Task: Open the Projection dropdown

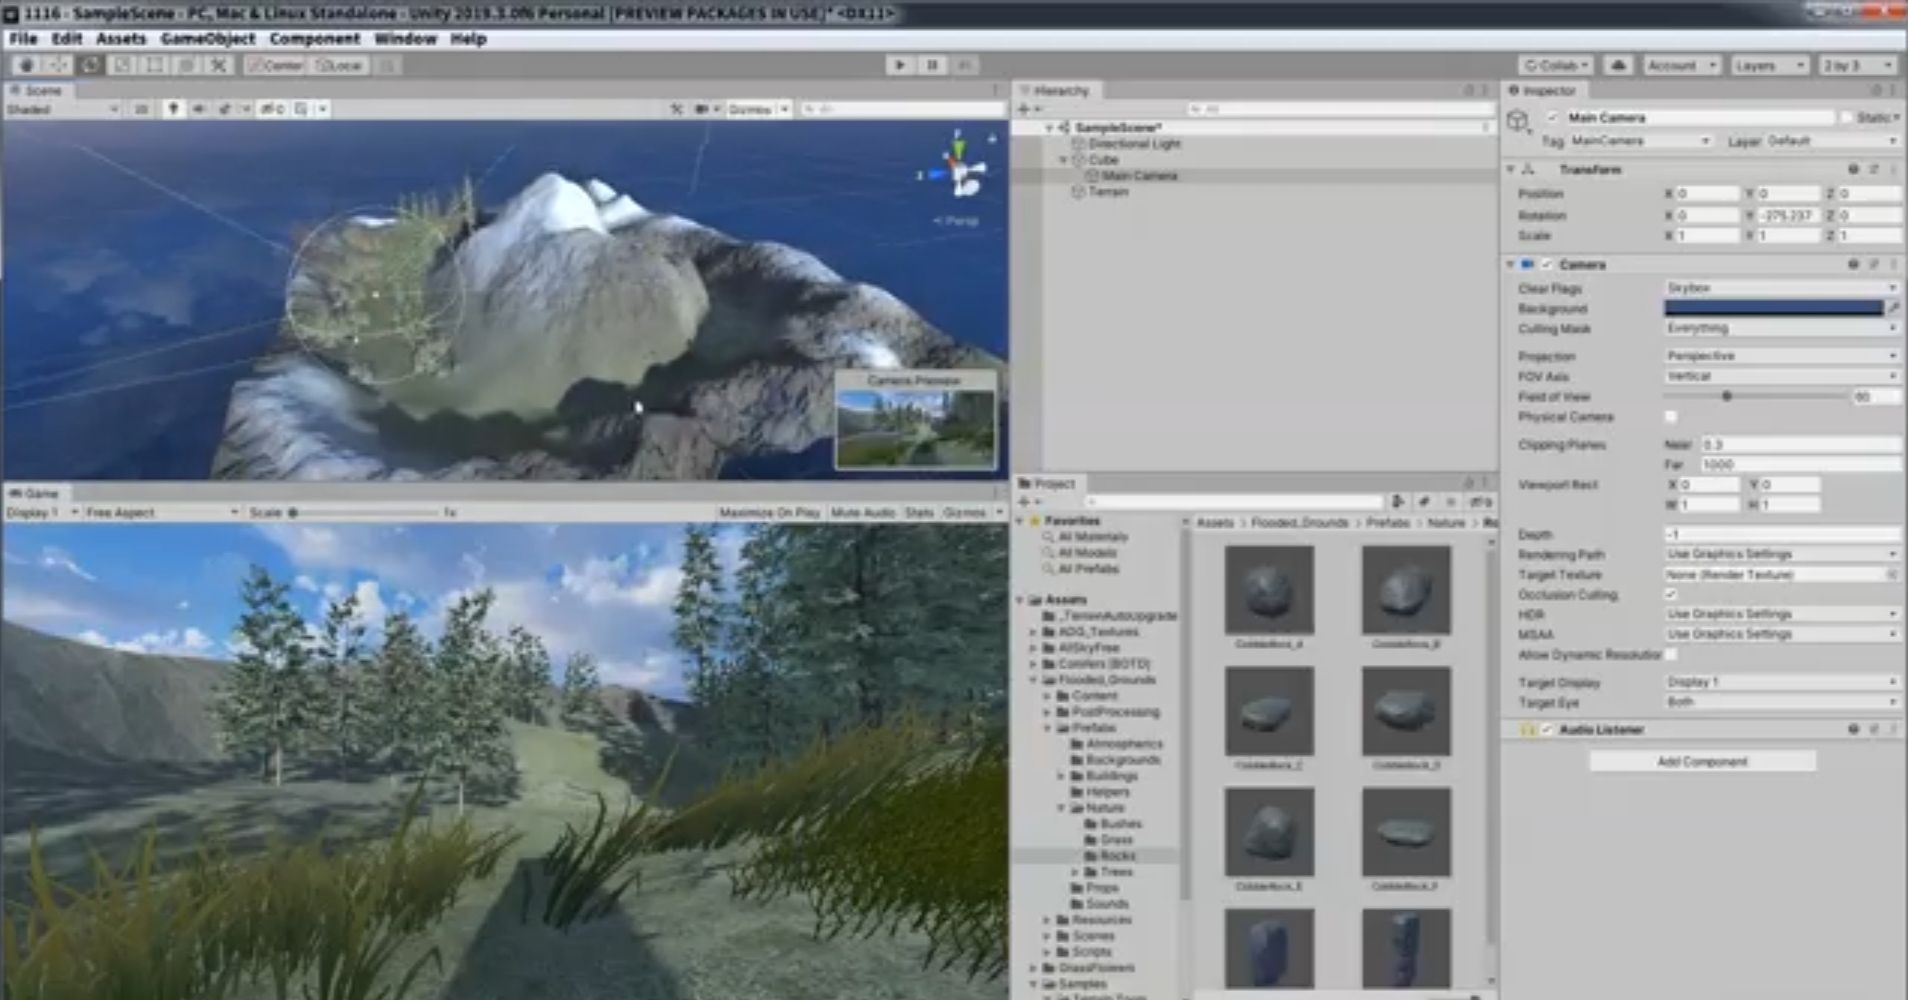Action: pyautogui.click(x=1780, y=356)
